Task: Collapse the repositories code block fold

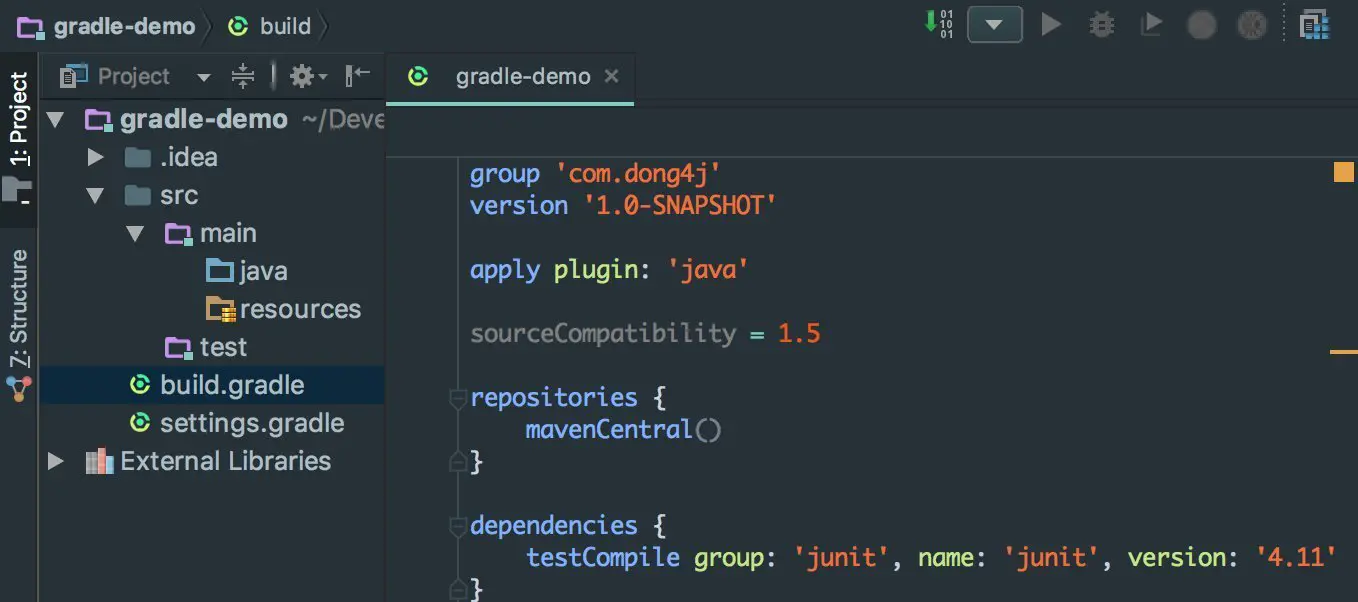Action: [x=458, y=397]
